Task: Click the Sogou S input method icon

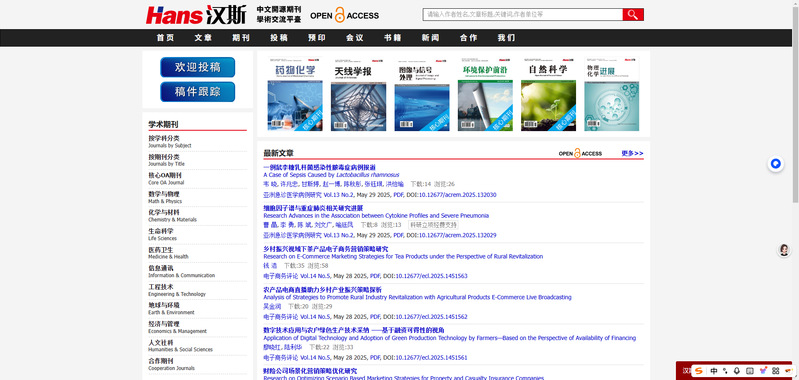Action: pos(699,370)
